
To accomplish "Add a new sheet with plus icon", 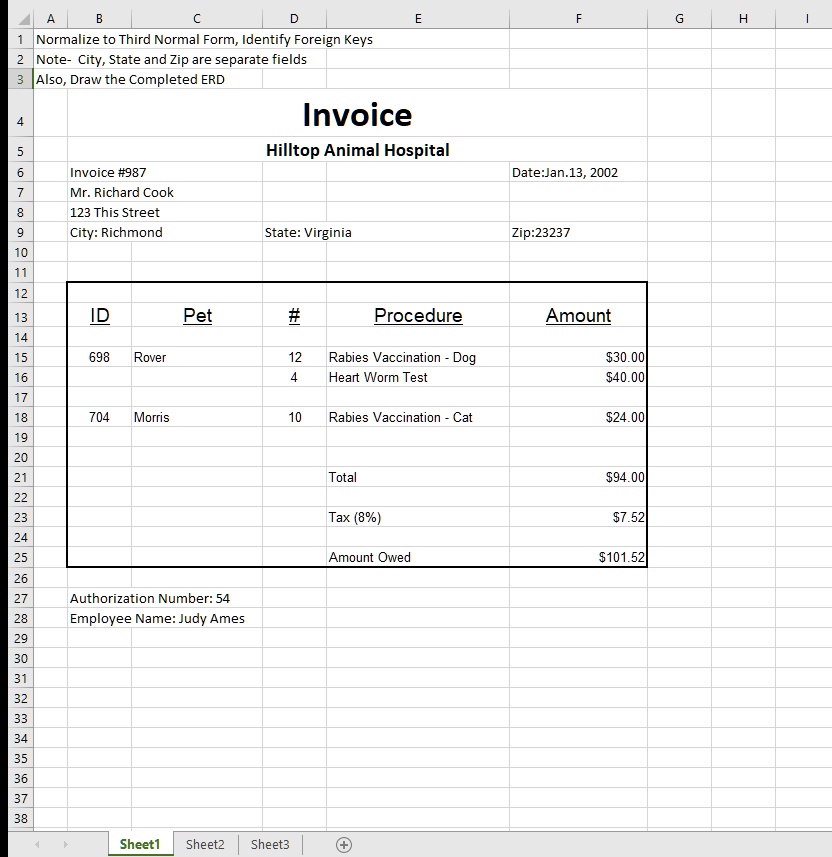I will click(343, 844).
